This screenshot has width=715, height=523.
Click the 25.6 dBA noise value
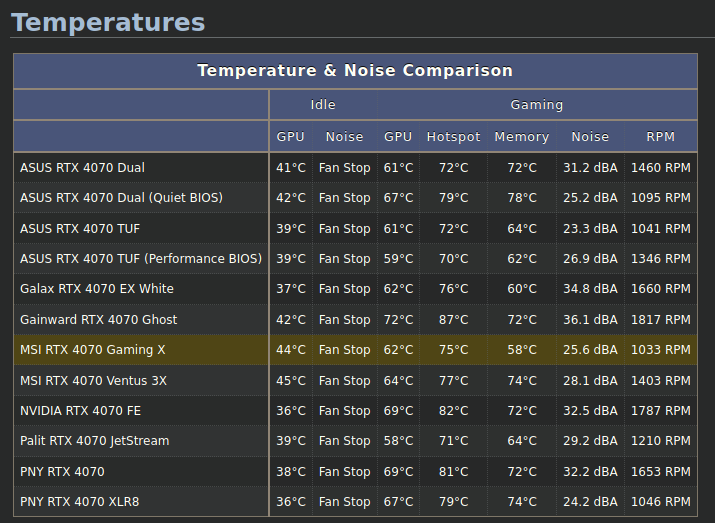pyautogui.click(x=590, y=350)
